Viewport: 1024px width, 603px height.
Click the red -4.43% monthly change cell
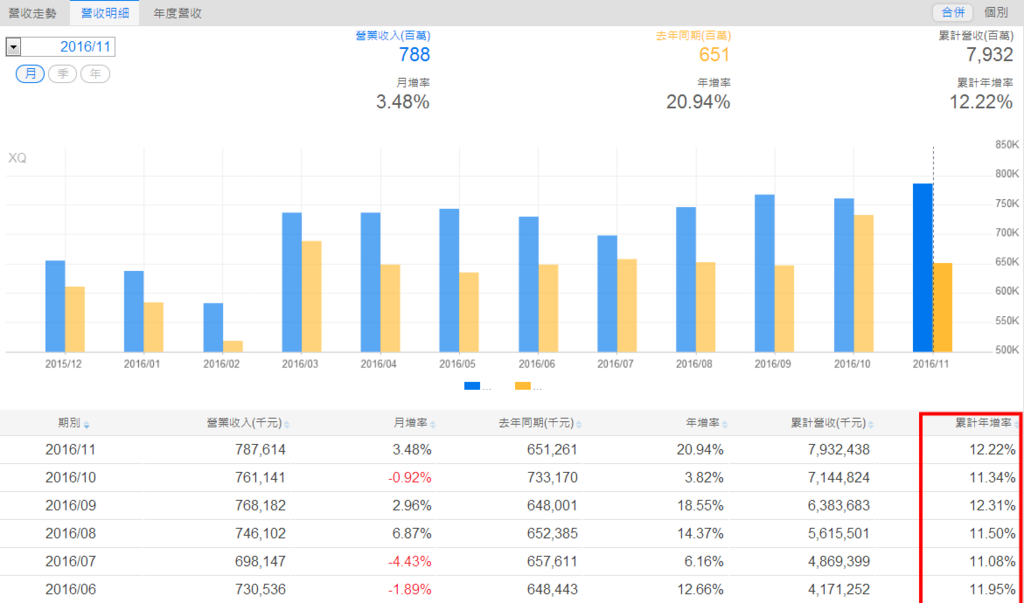coord(410,561)
